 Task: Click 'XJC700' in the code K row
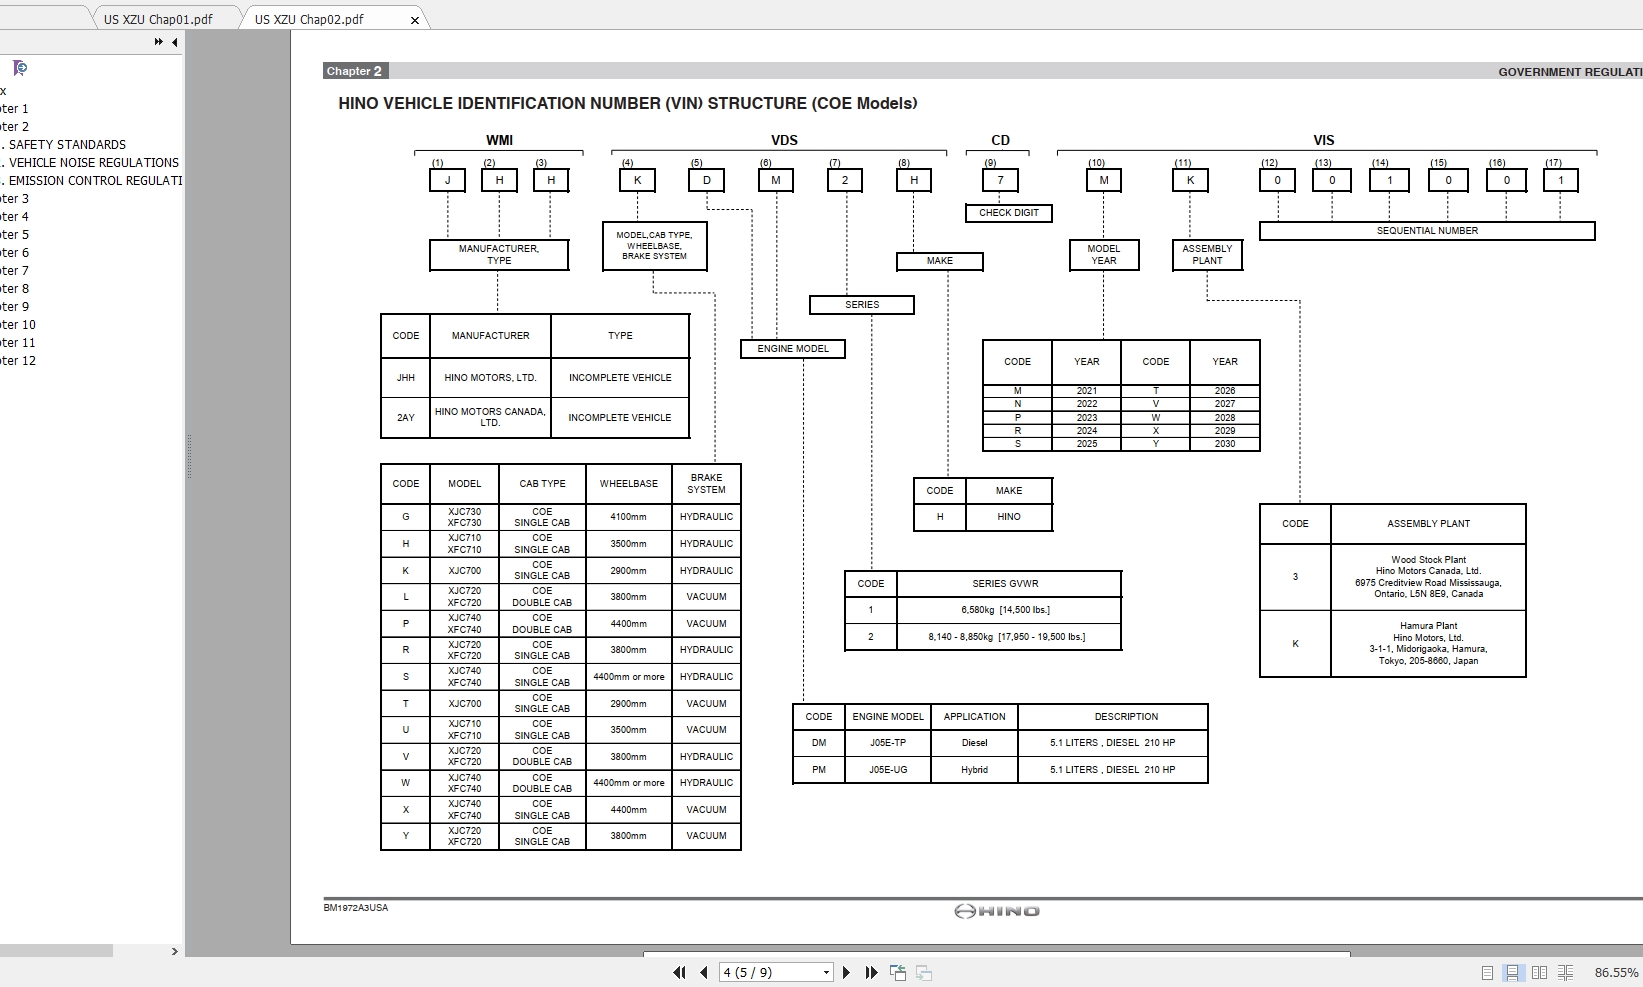[x=465, y=571]
